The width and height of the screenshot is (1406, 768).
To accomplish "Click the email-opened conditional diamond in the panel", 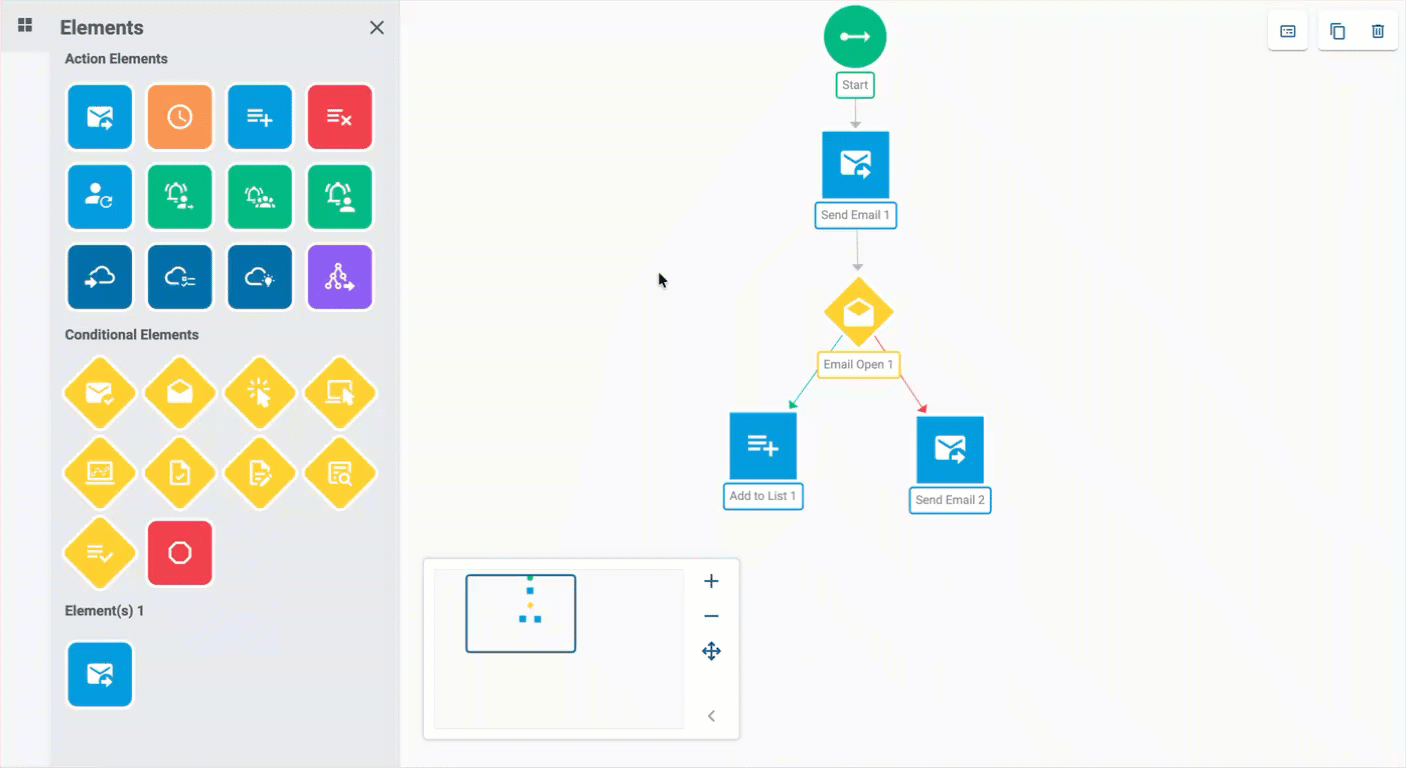I will [180, 393].
